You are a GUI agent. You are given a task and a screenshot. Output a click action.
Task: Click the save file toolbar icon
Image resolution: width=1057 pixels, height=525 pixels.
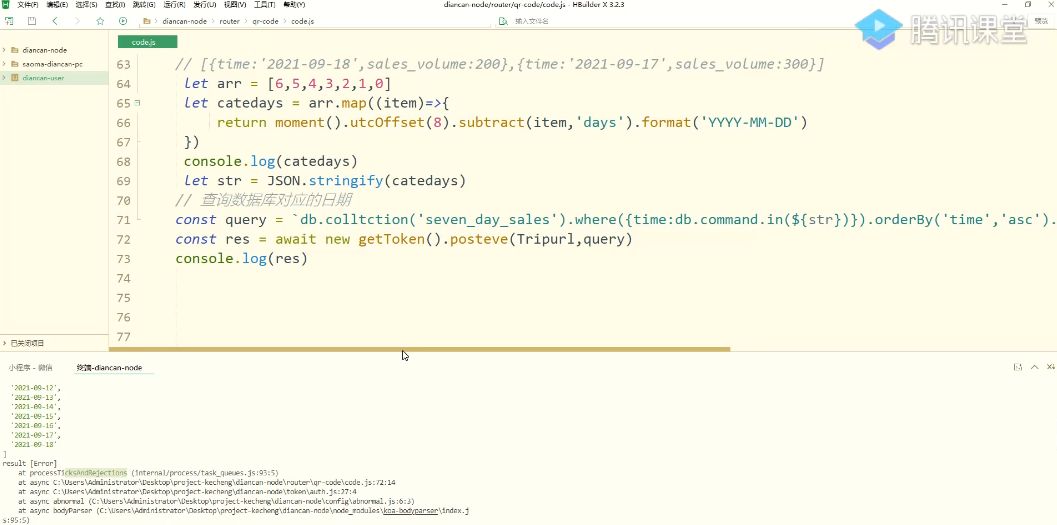(x=32, y=21)
